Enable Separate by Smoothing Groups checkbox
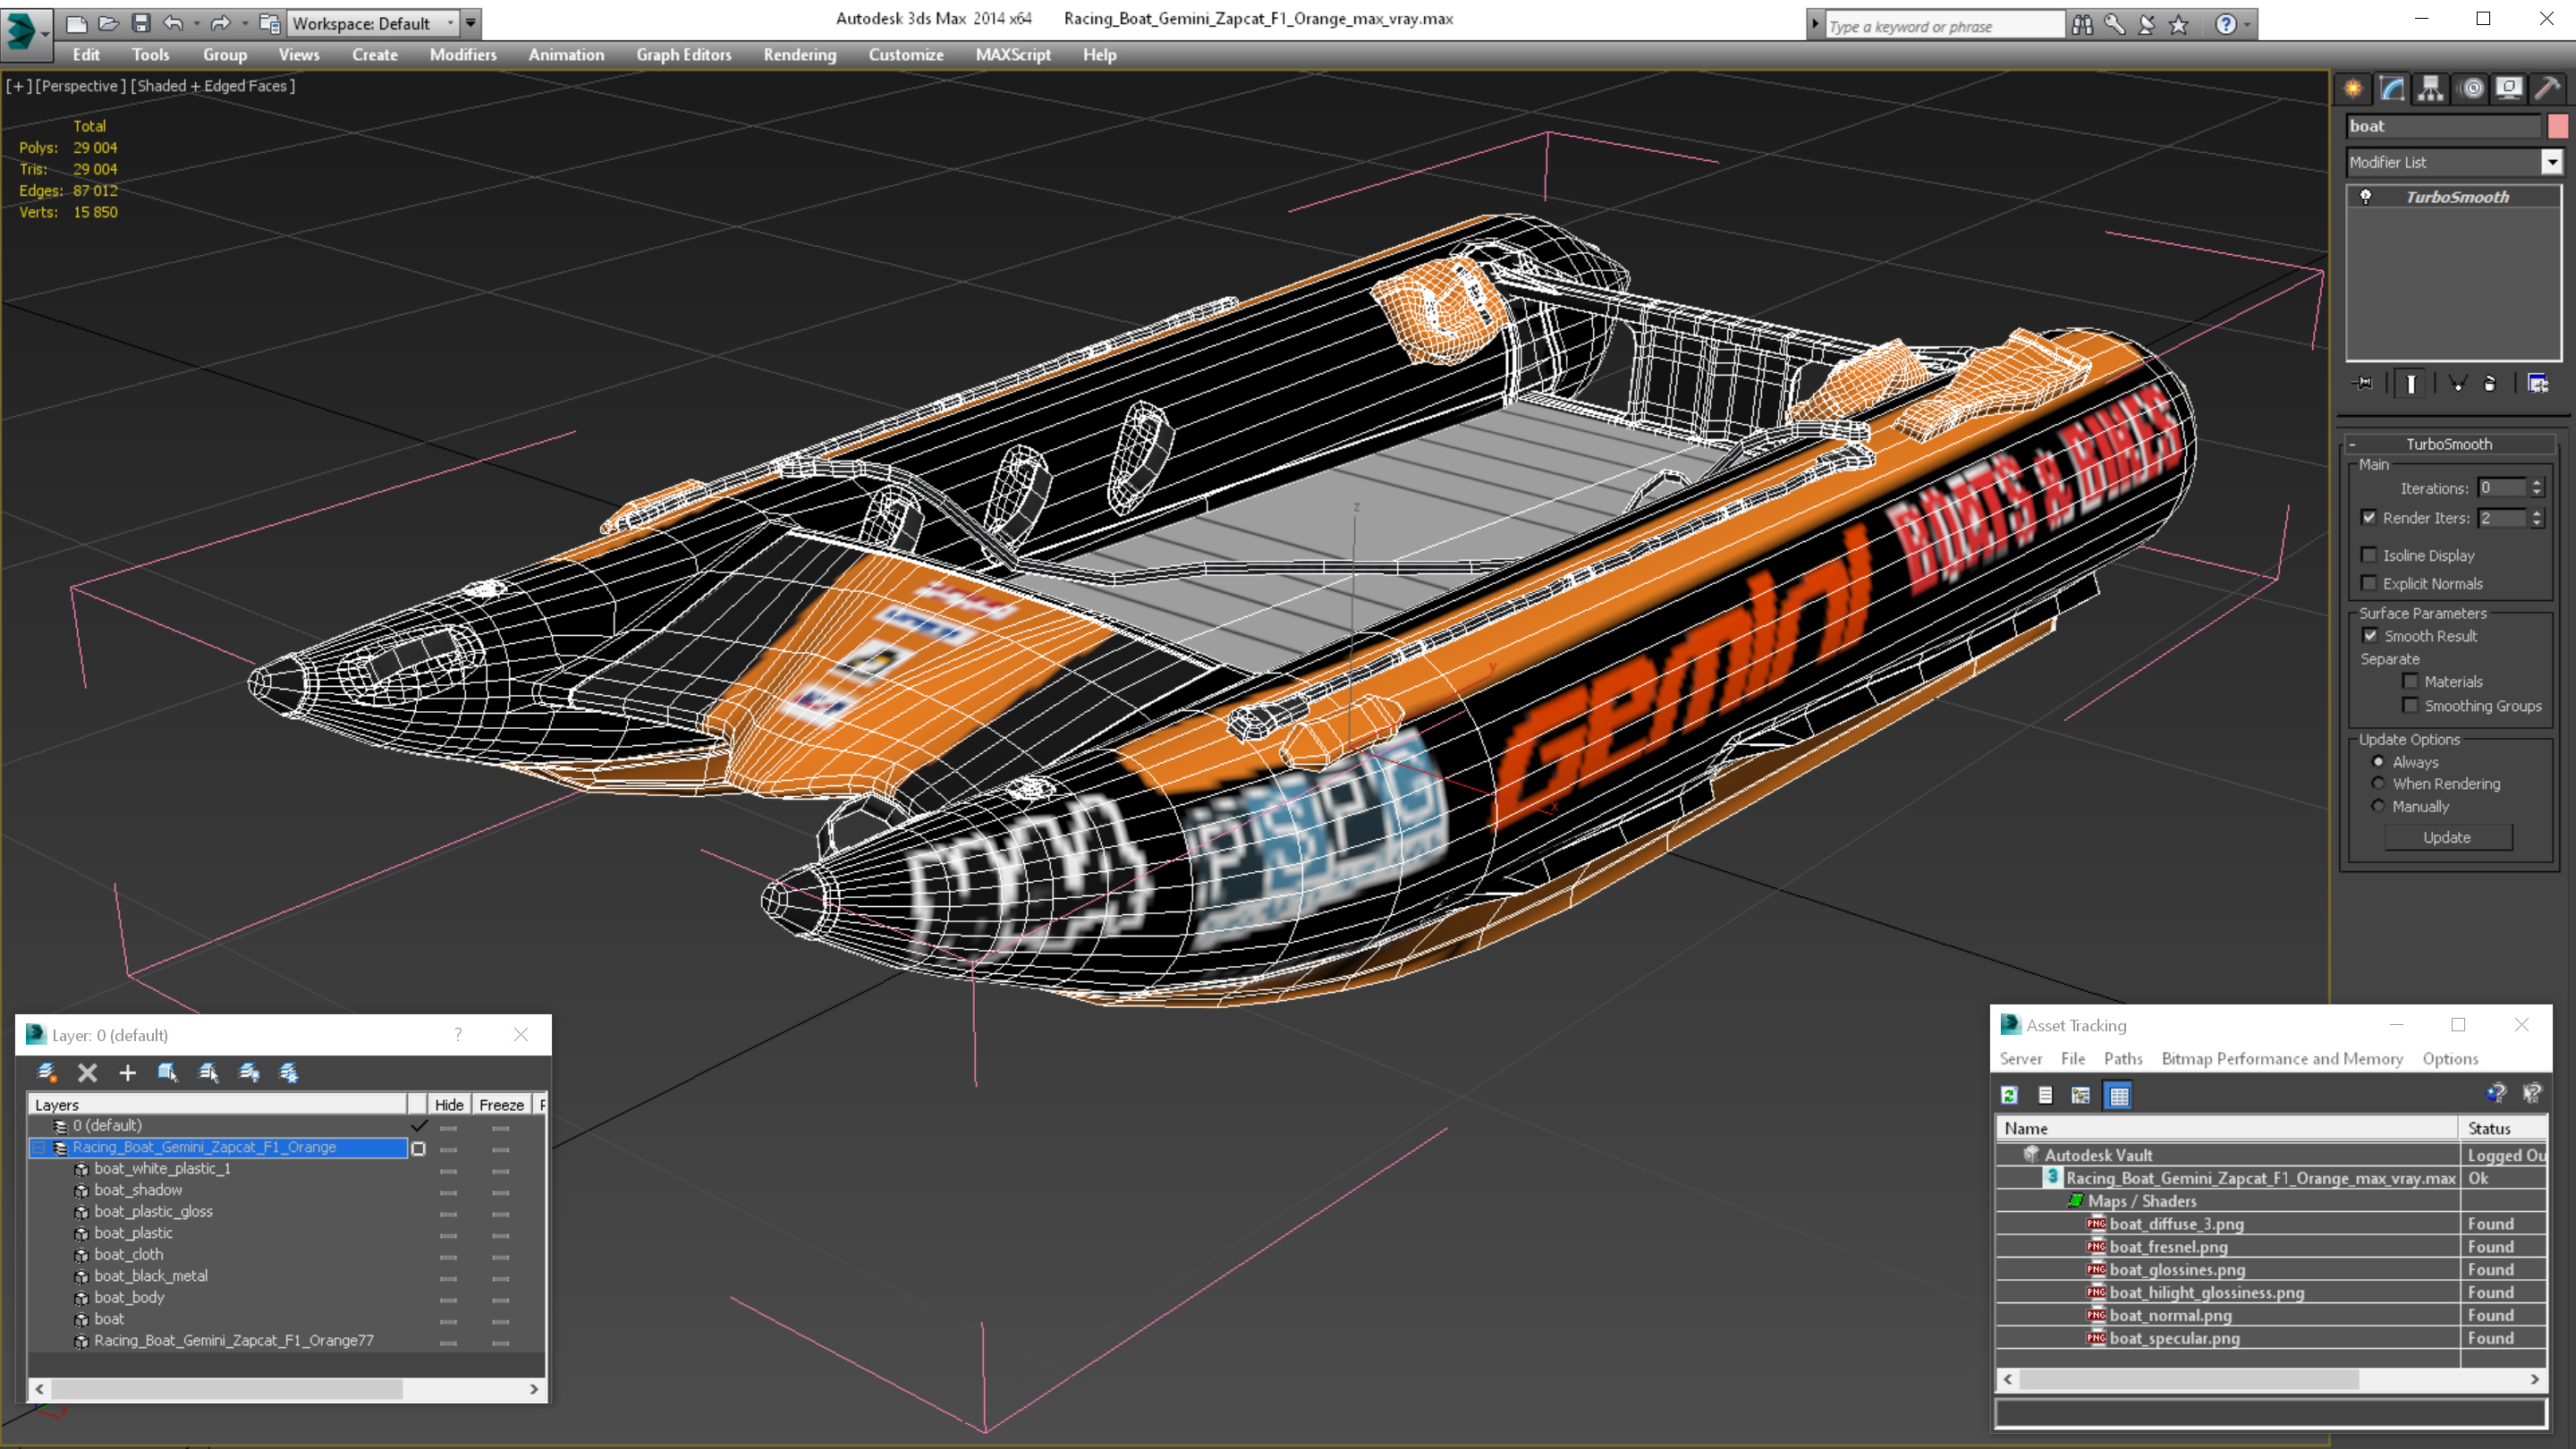Image resolution: width=2576 pixels, height=1449 pixels. [x=2410, y=706]
